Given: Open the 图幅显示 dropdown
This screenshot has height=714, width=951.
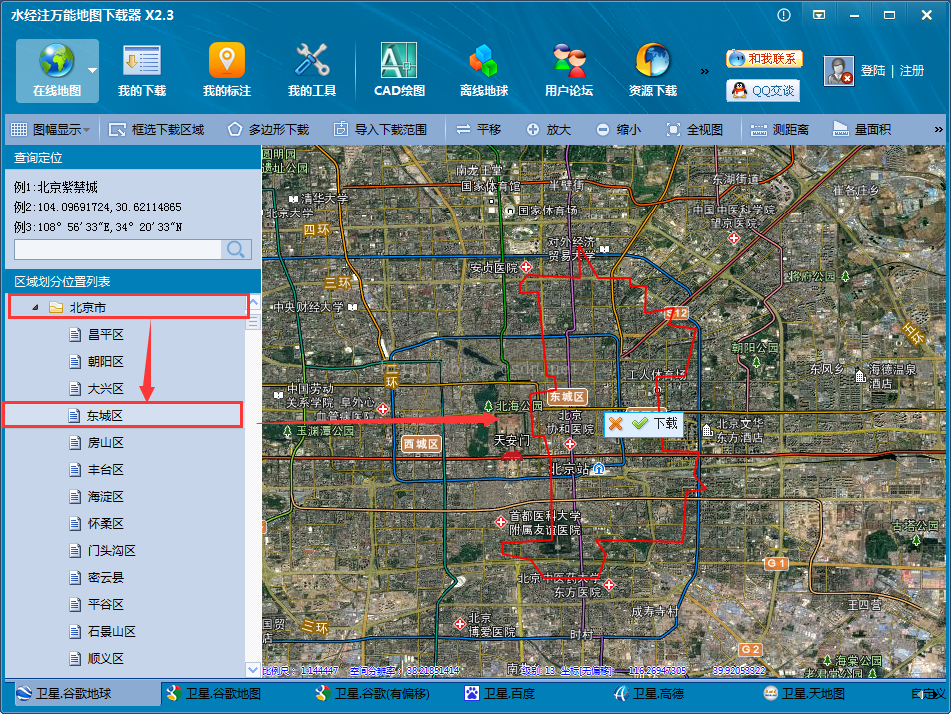Looking at the screenshot, I should (x=51, y=129).
